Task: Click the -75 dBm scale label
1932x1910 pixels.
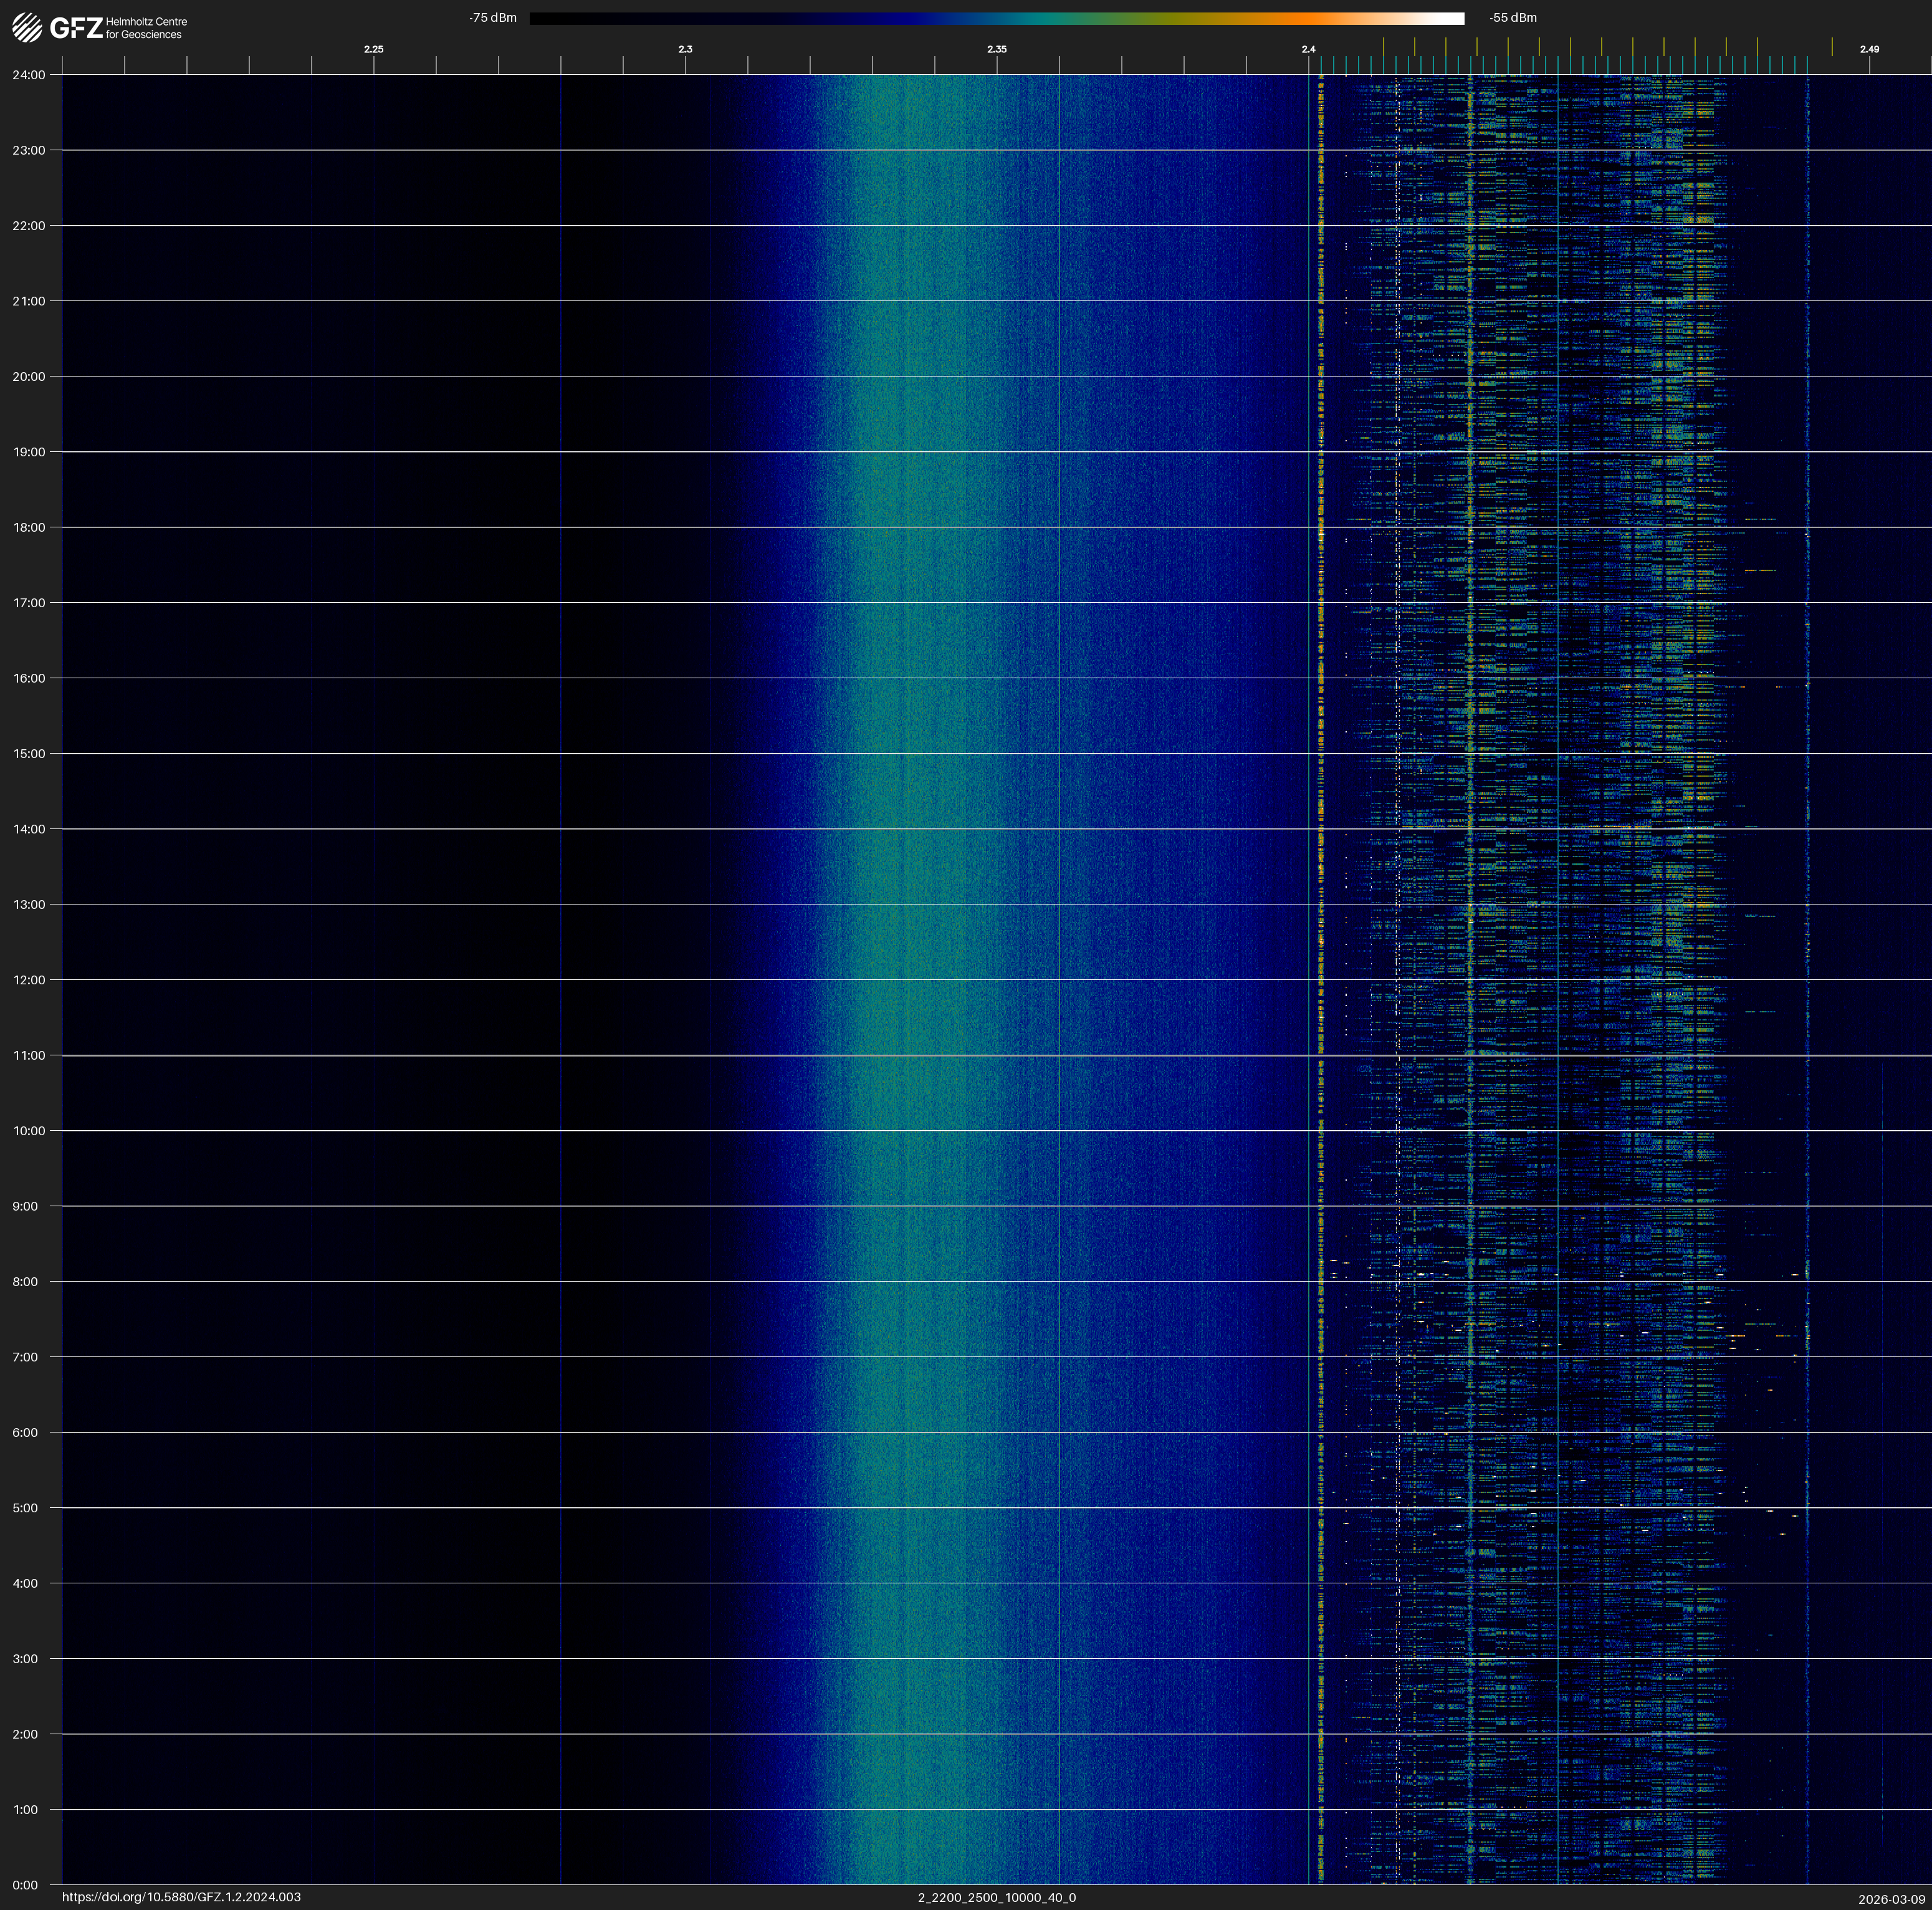Action: [492, 18]
